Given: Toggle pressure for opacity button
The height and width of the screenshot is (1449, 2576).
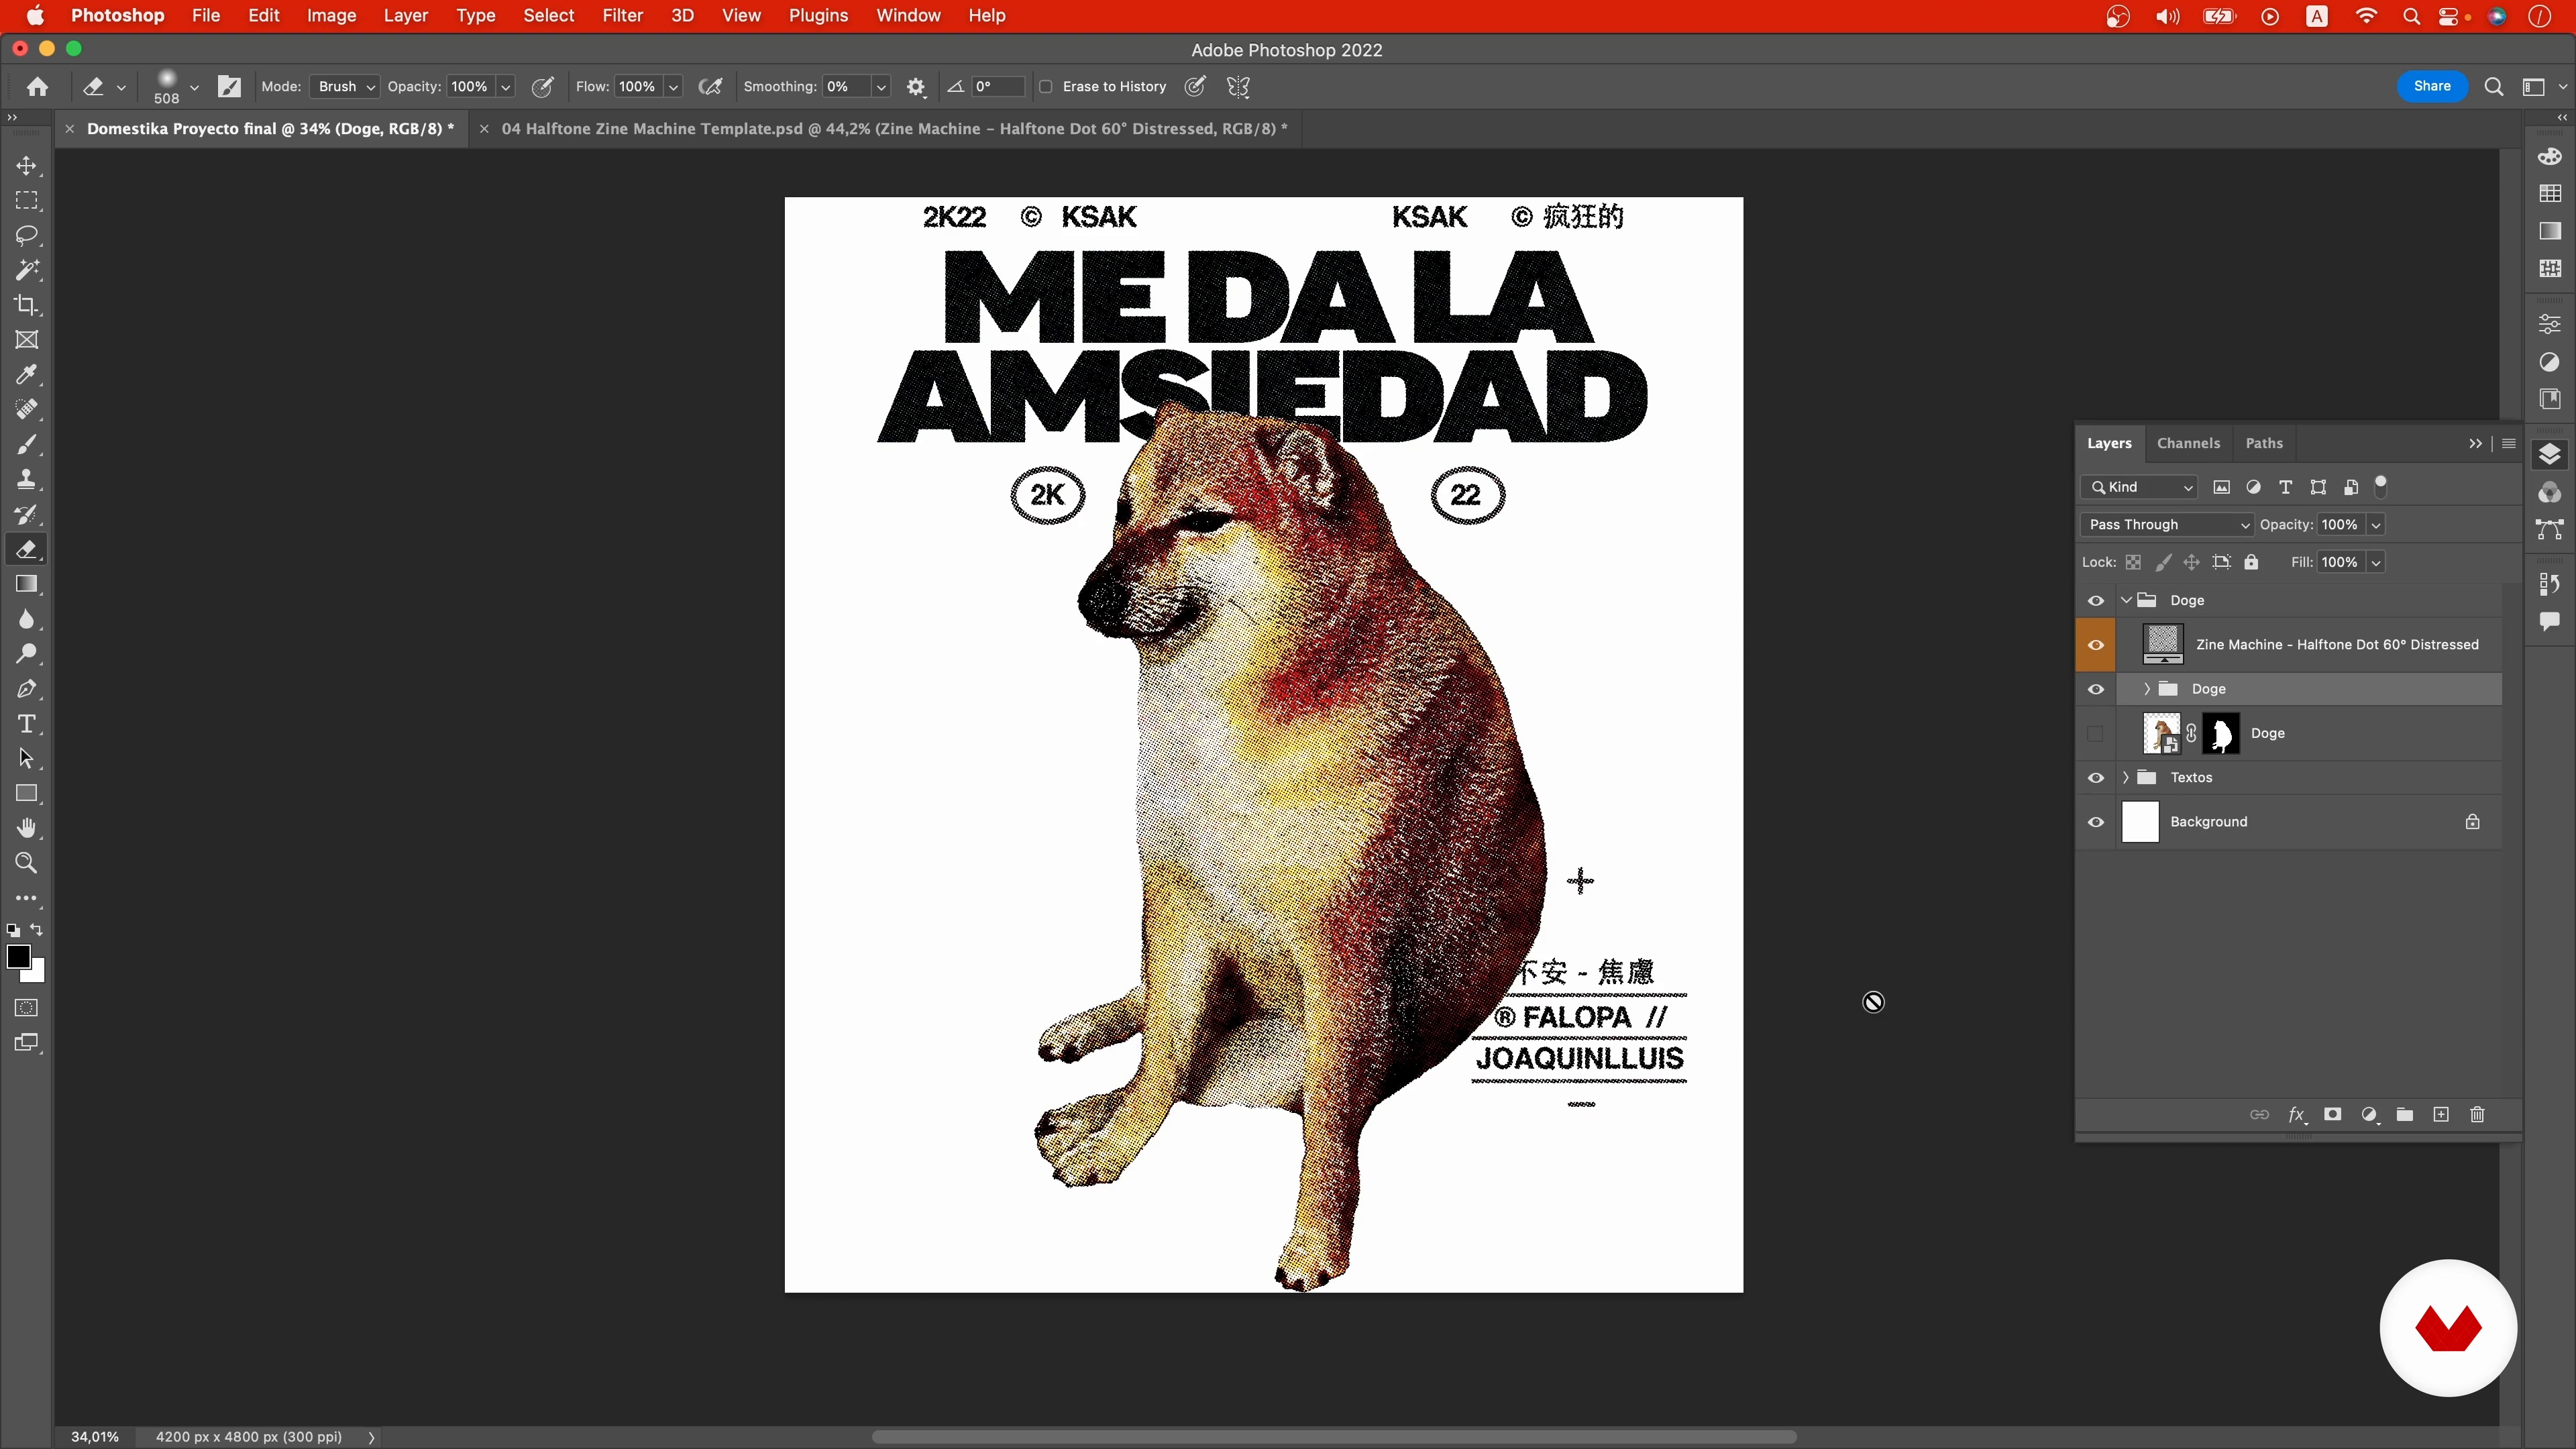Looking at the screenshot, I should 543,87.
